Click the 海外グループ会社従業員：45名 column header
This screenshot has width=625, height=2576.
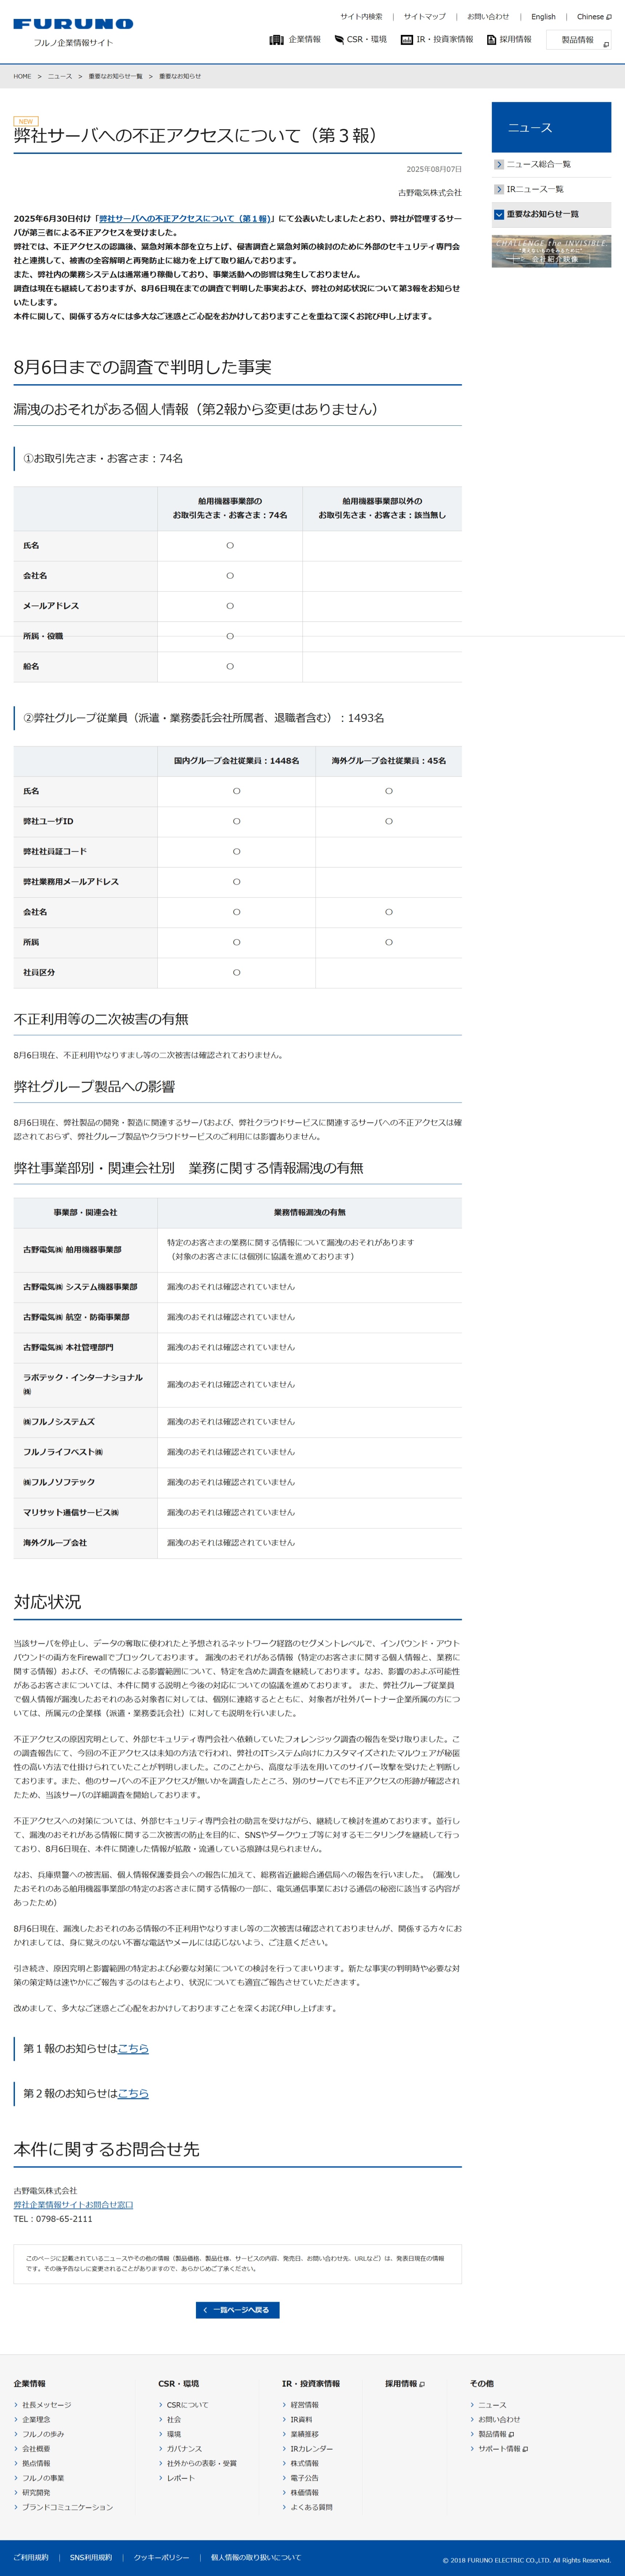[x=389, y=761]
